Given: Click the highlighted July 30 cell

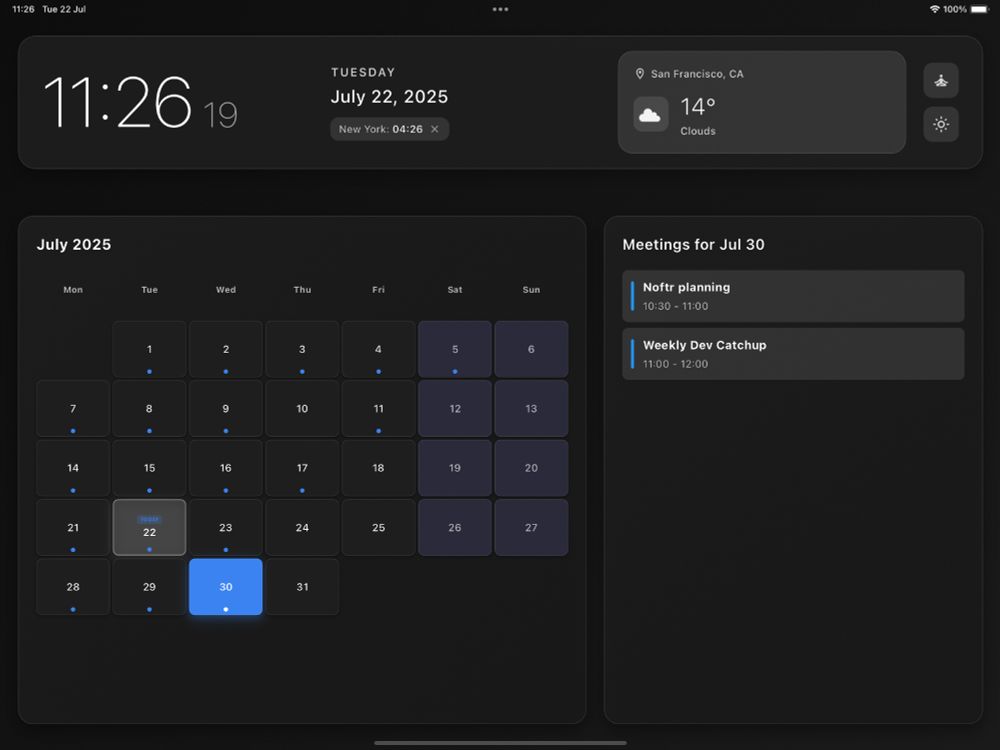Looking at the screenshot, I should click(226, 587).
